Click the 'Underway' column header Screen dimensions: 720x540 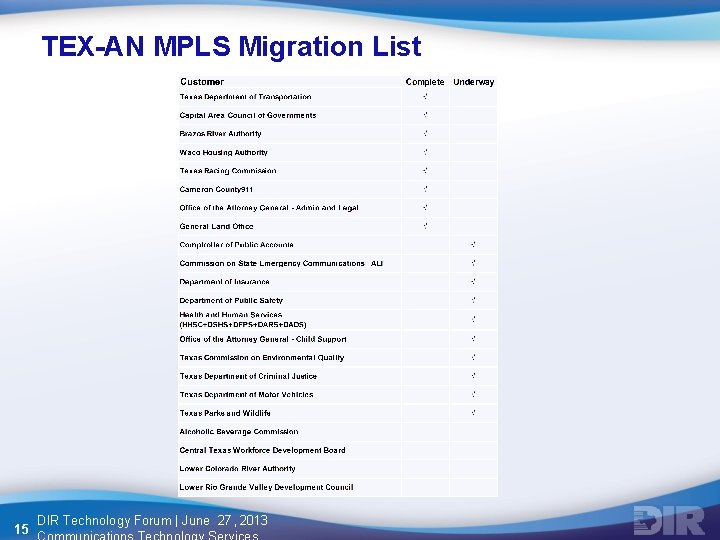[x=473, y=82]
